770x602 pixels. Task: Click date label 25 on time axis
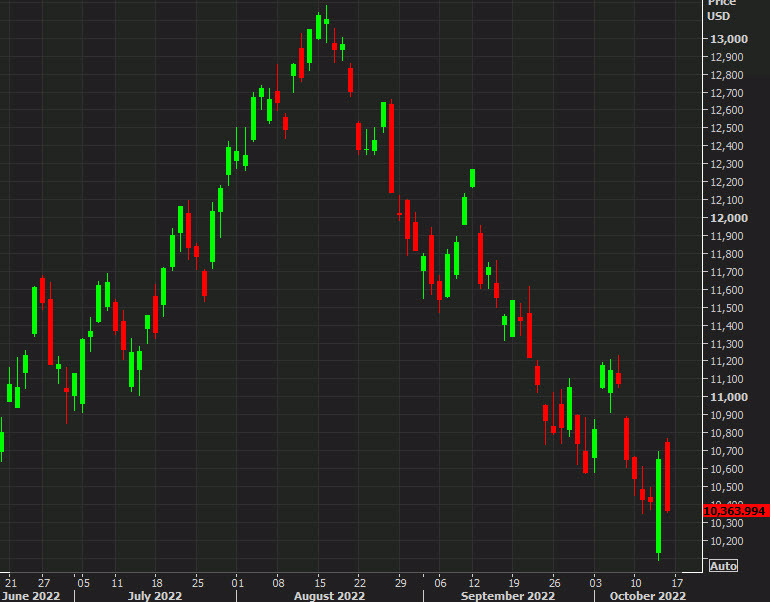click(x=197, y=583)
